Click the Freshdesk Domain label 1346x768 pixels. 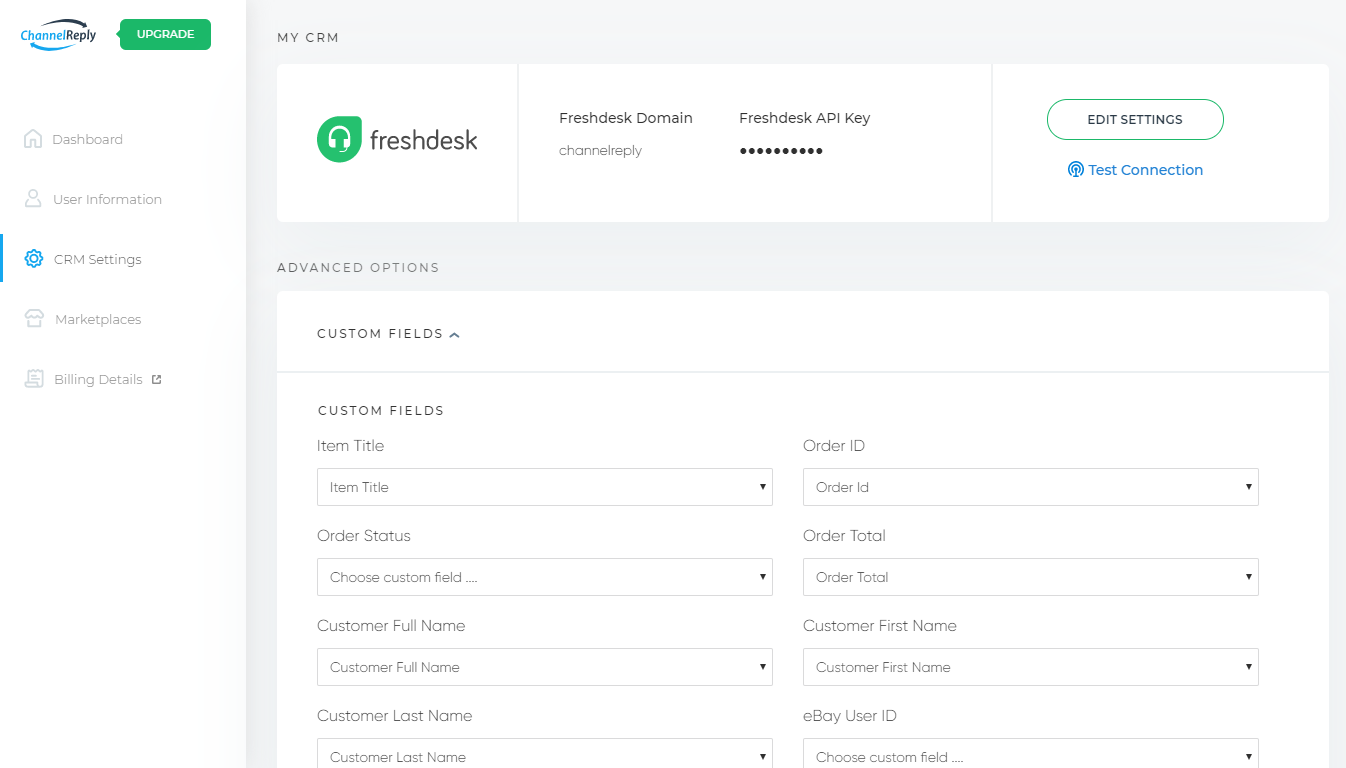[626, 118]
